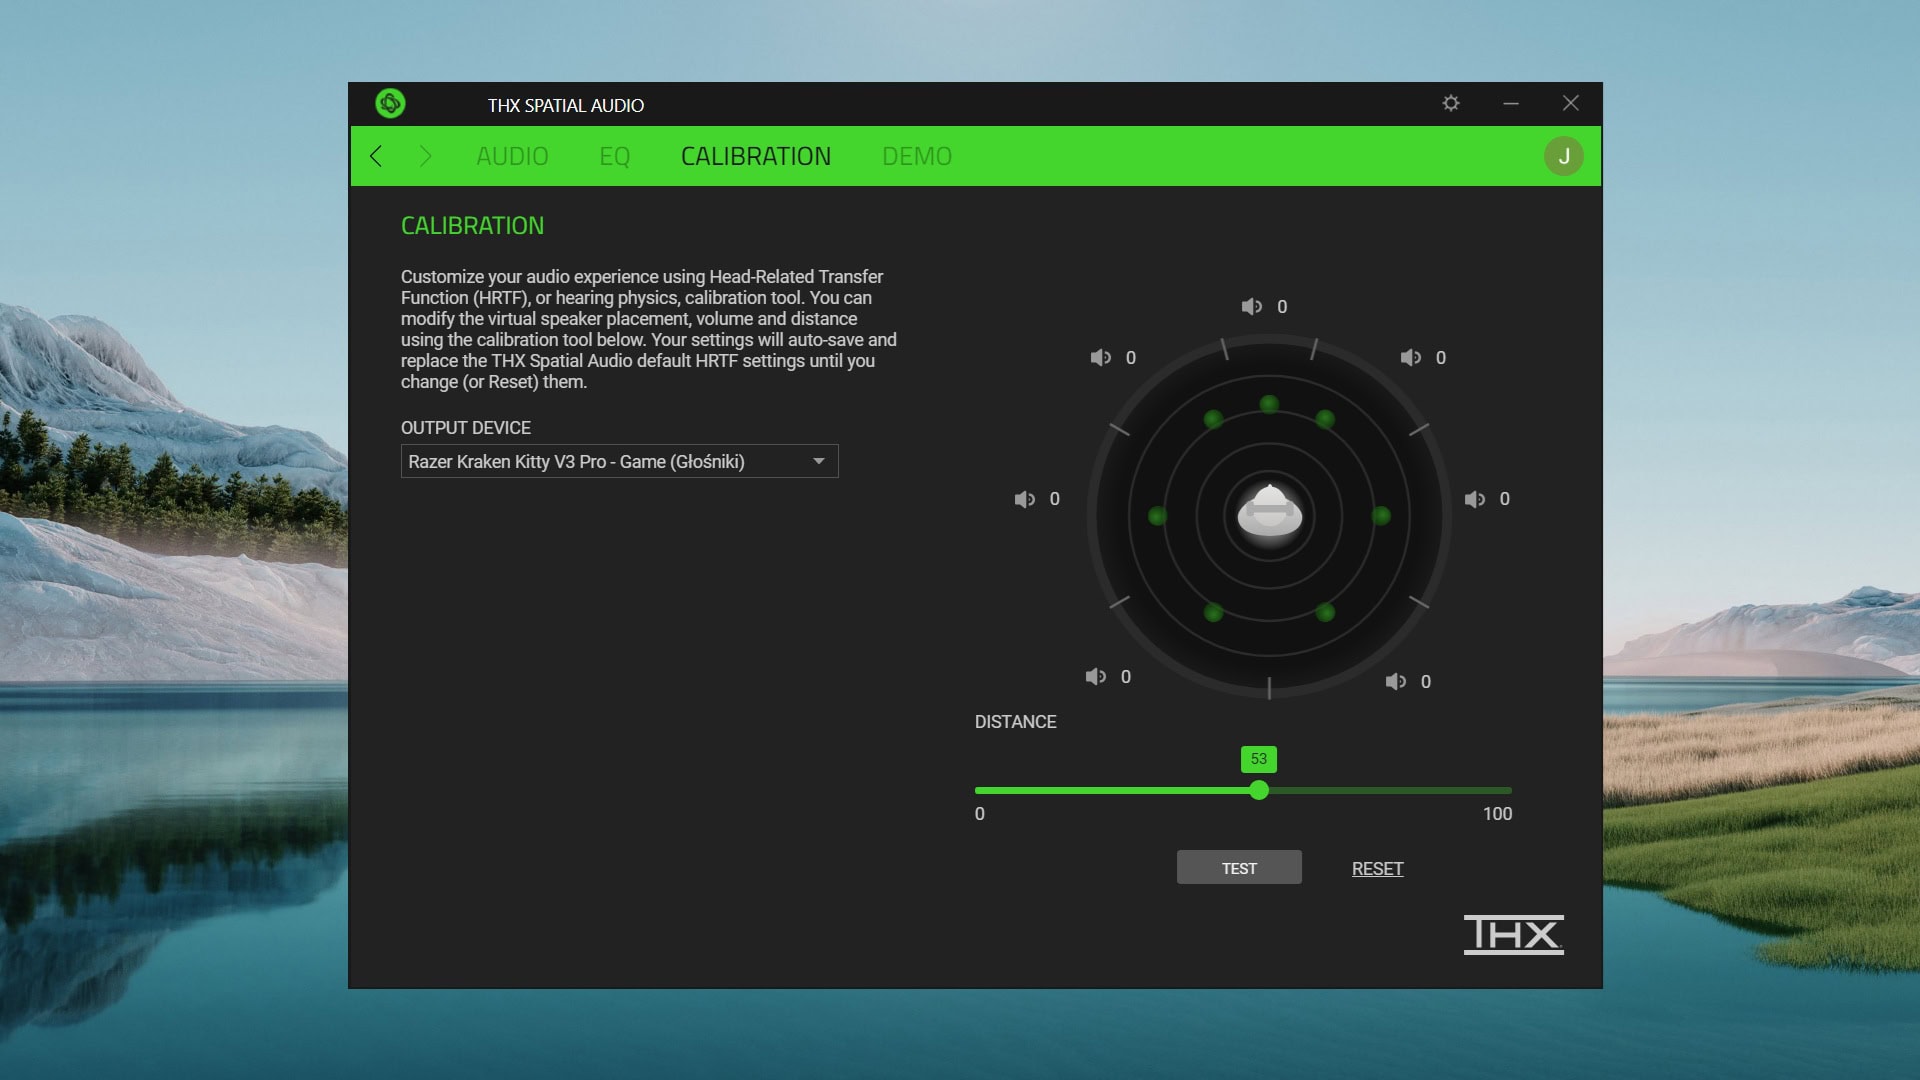The height and width of the screenshot is (1080, 1920).
Task: Click the RESET link
Action: click(x=1377, y=868)
